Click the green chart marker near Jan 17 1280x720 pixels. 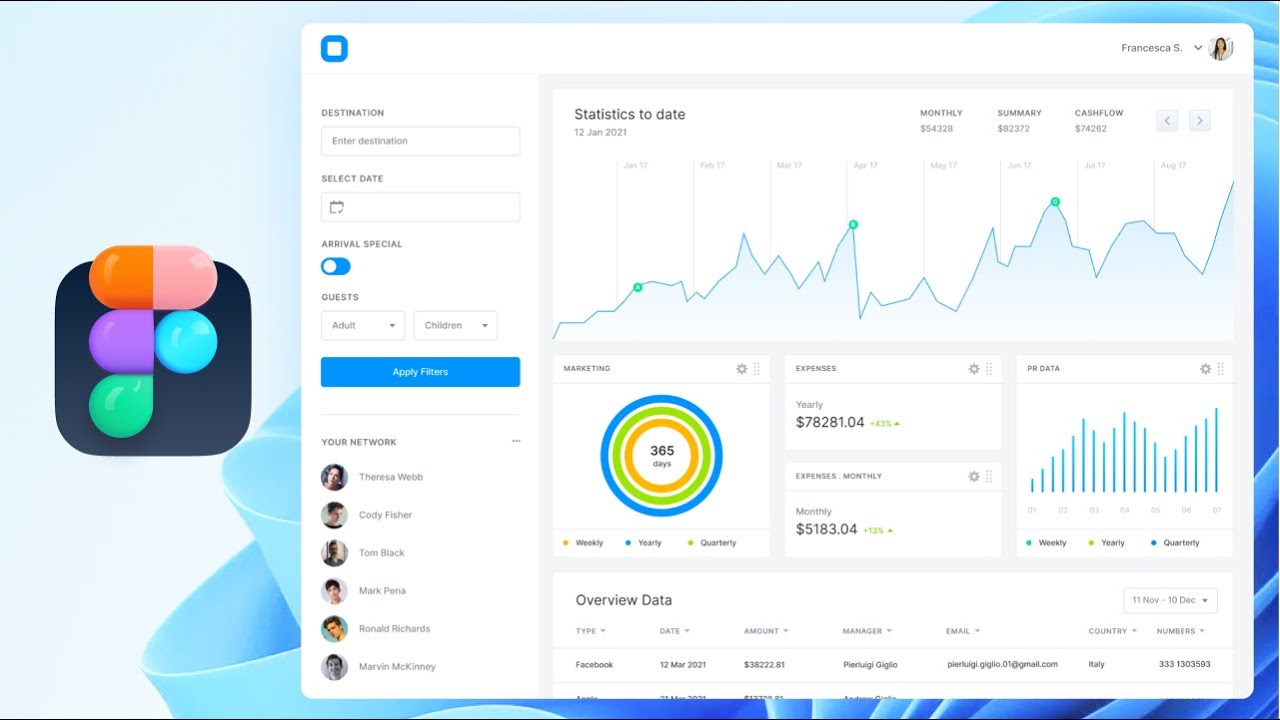[637, 287]
